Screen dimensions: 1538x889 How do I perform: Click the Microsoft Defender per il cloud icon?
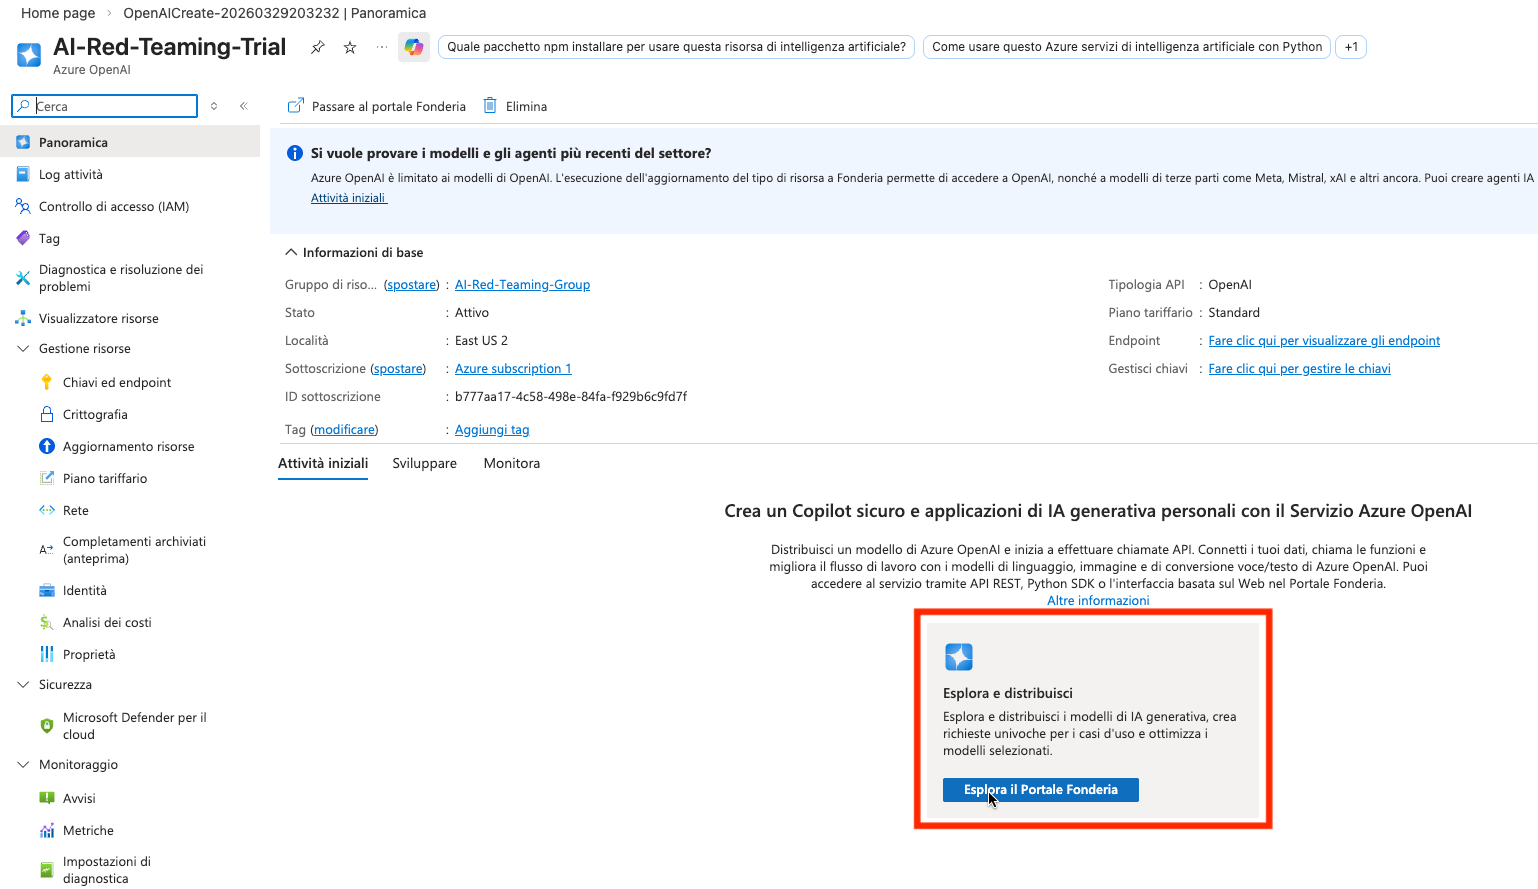click(x=47, y=726)
